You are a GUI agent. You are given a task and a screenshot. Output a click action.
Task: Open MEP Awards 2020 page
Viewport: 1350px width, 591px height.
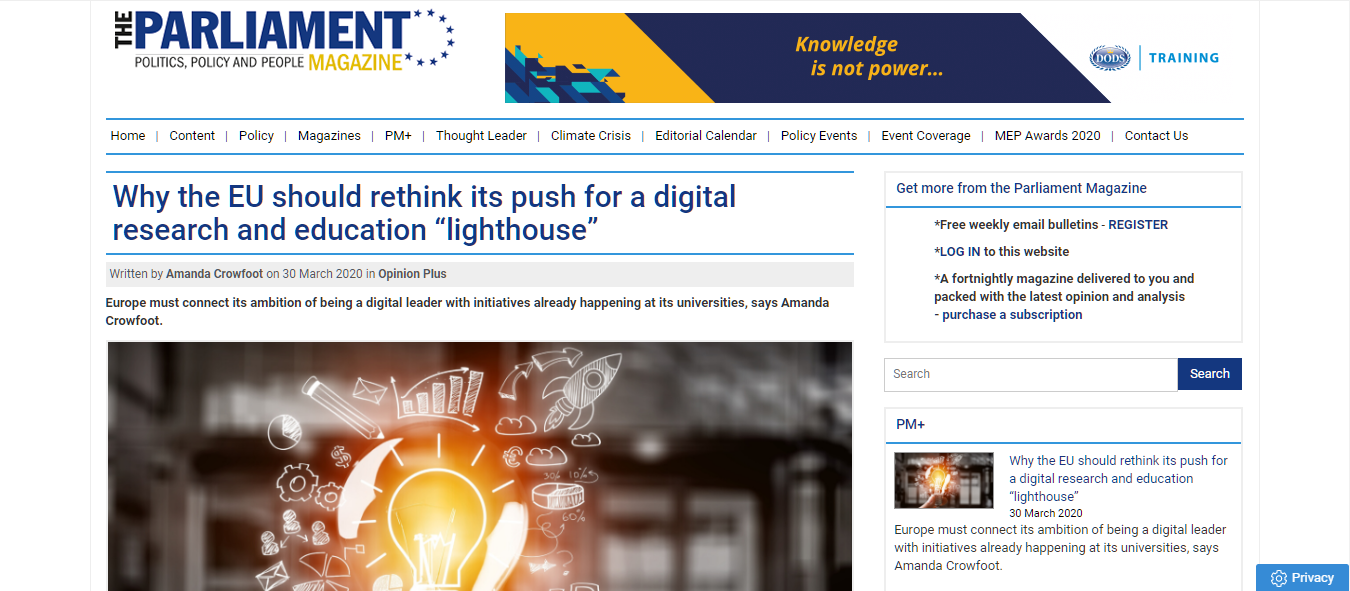[1047, 136]
